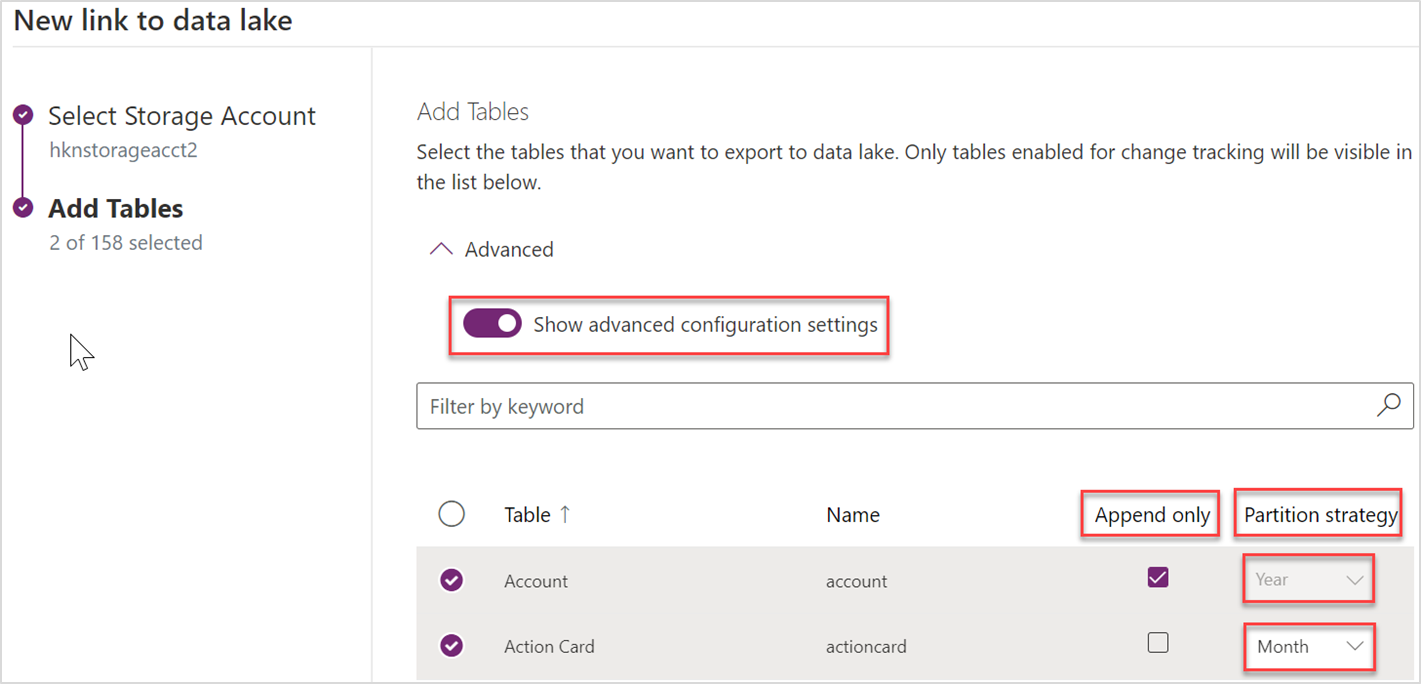Click the select-all circle in the table header
Image resolution: width=1421 pixels, height=684 pixels.
tap(451, 513)
